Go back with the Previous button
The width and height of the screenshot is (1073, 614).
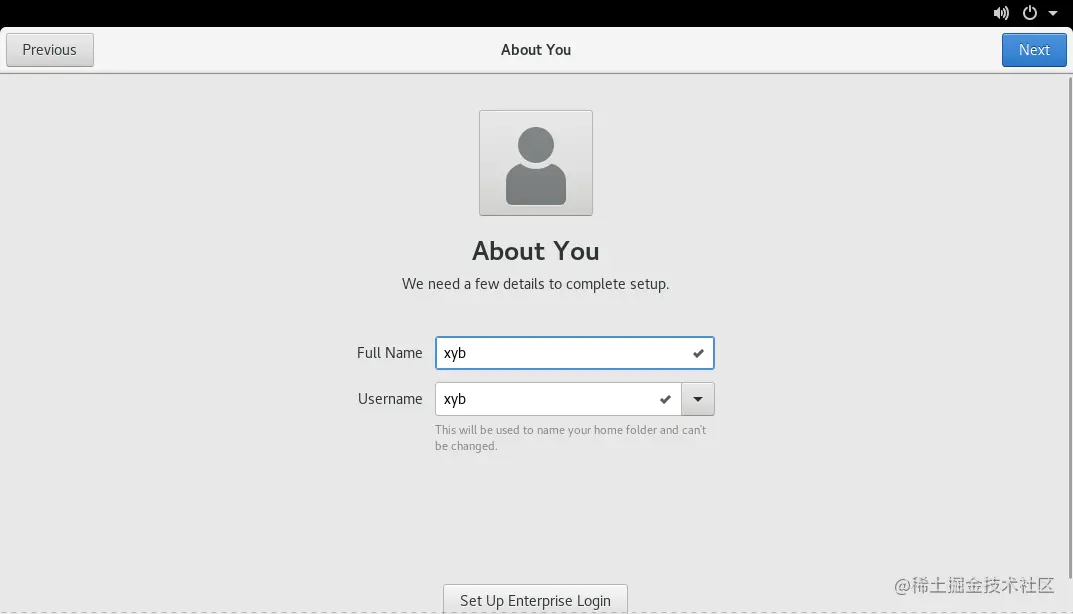coord(50,50)
